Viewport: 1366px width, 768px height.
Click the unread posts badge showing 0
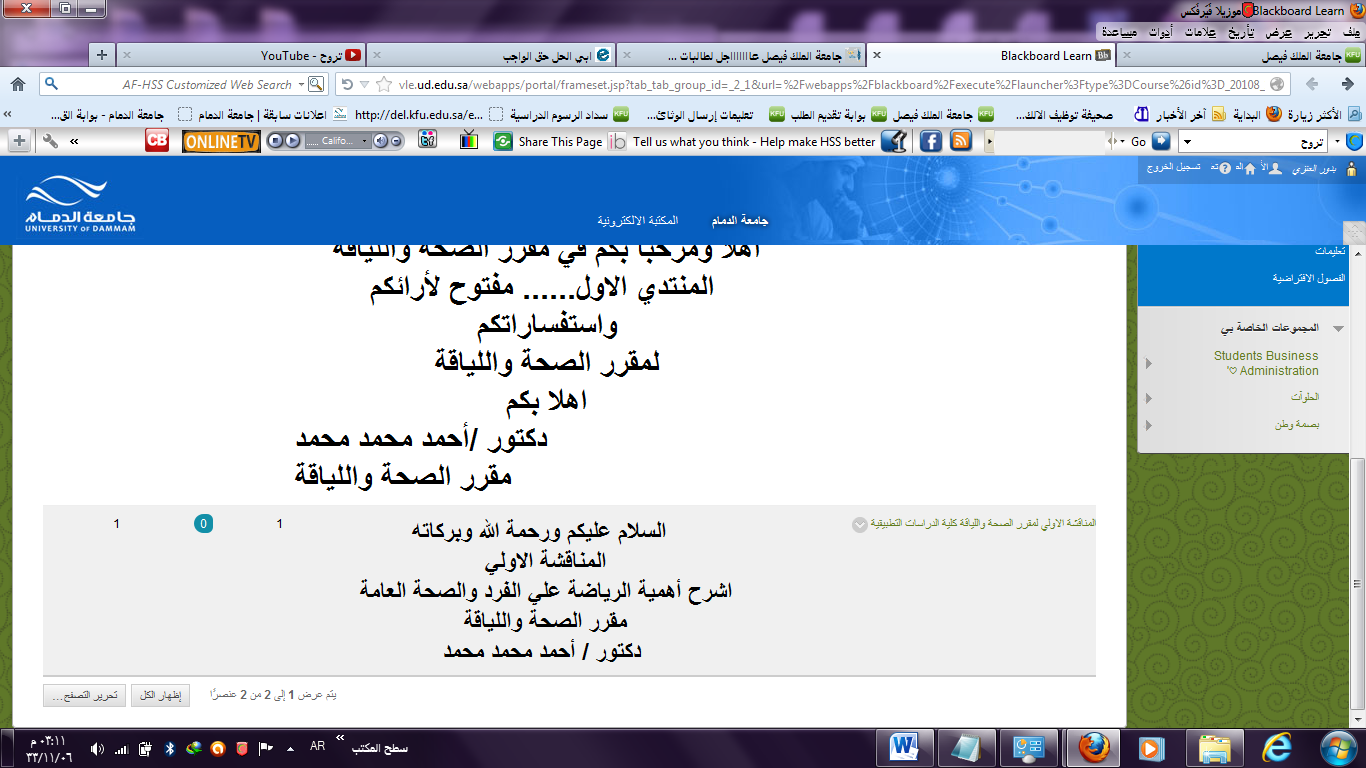[x=203, y=524]
